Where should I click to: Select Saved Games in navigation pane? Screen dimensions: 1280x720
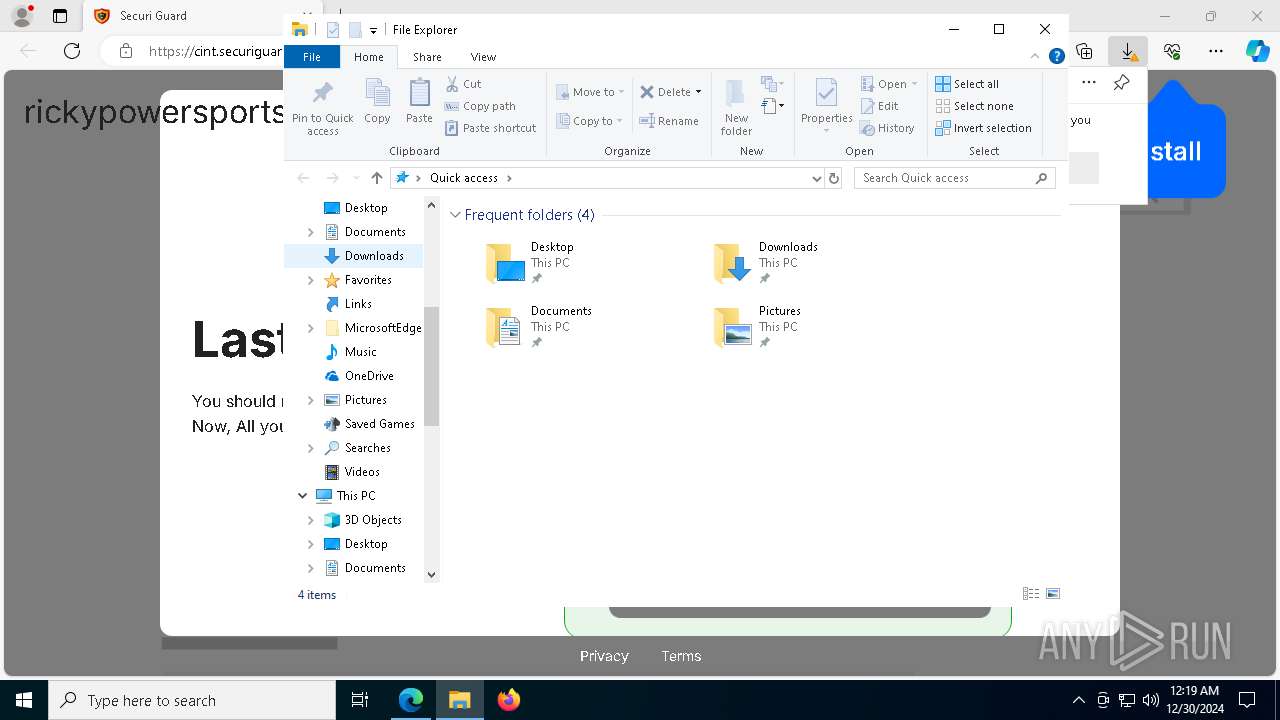pos(368,424)
